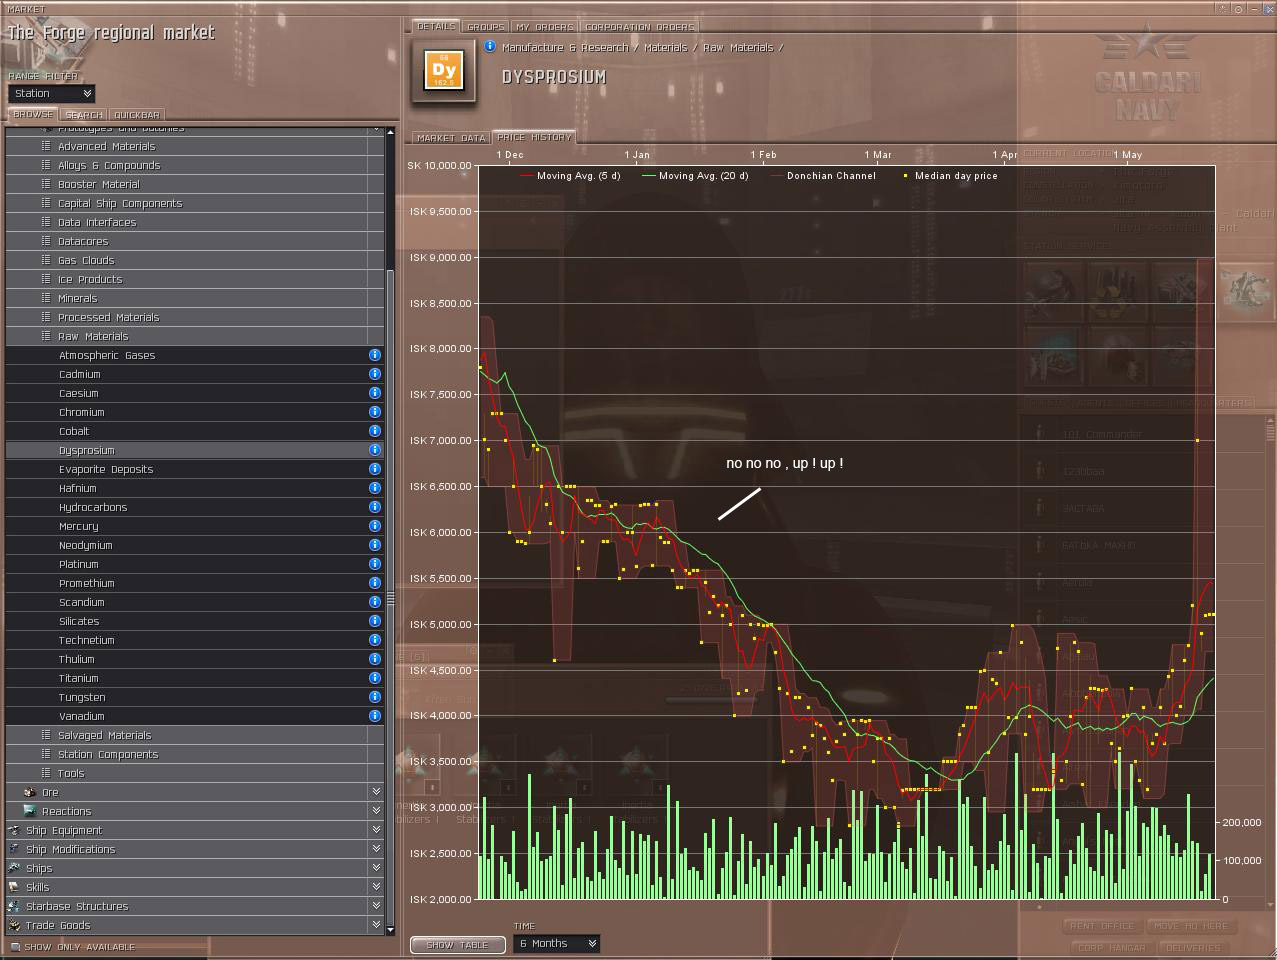
Task: Click Deliveries button in station panel
Action: 1193,947
